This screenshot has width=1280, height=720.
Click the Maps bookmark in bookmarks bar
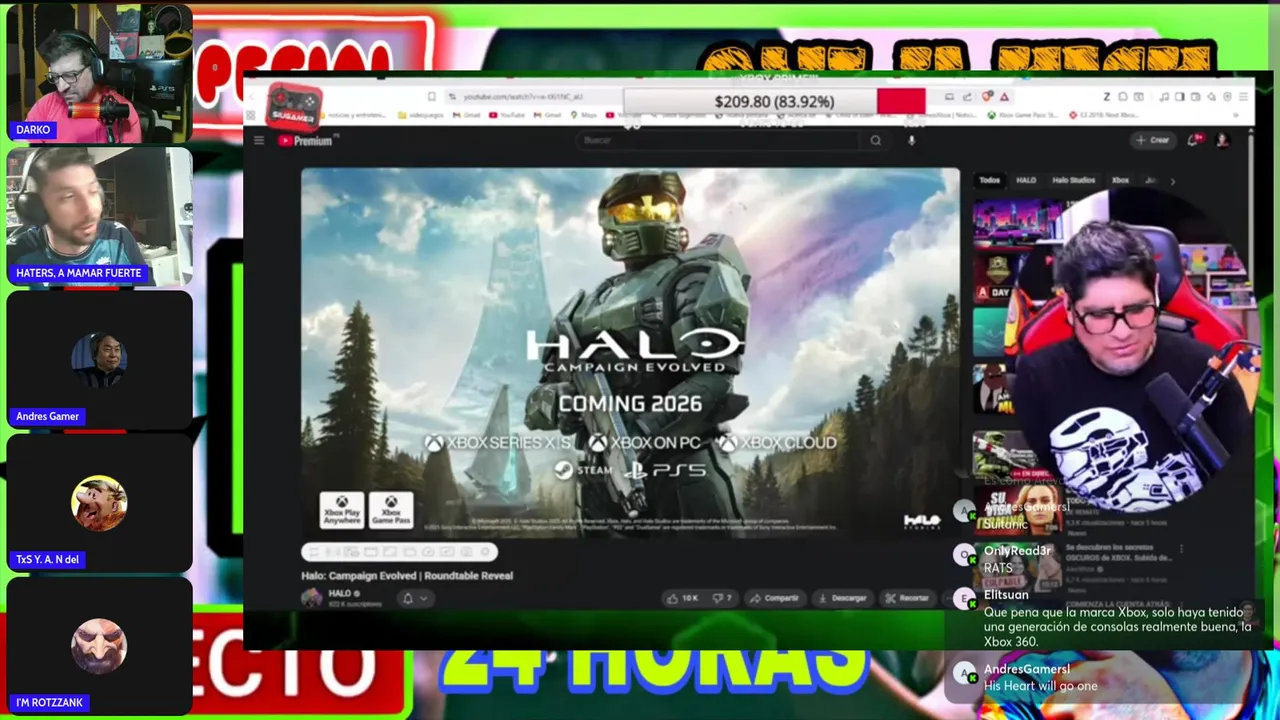coord(581,115)
